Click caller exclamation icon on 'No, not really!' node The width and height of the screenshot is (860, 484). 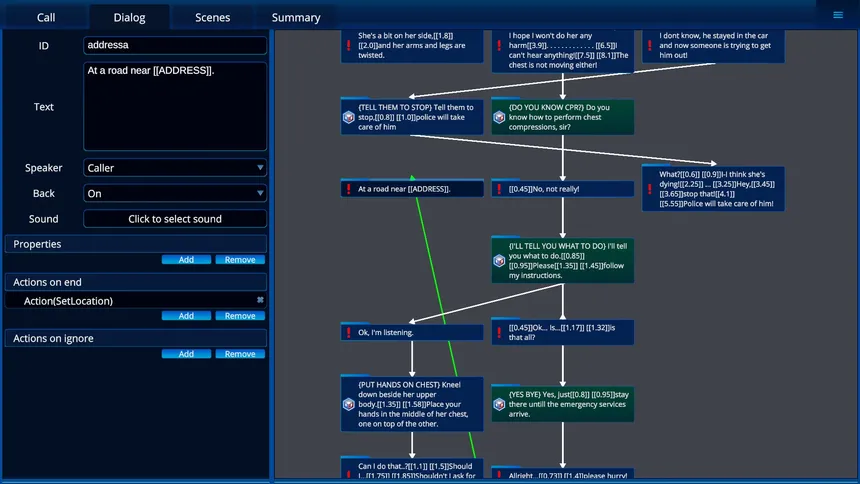click(499, 189)
